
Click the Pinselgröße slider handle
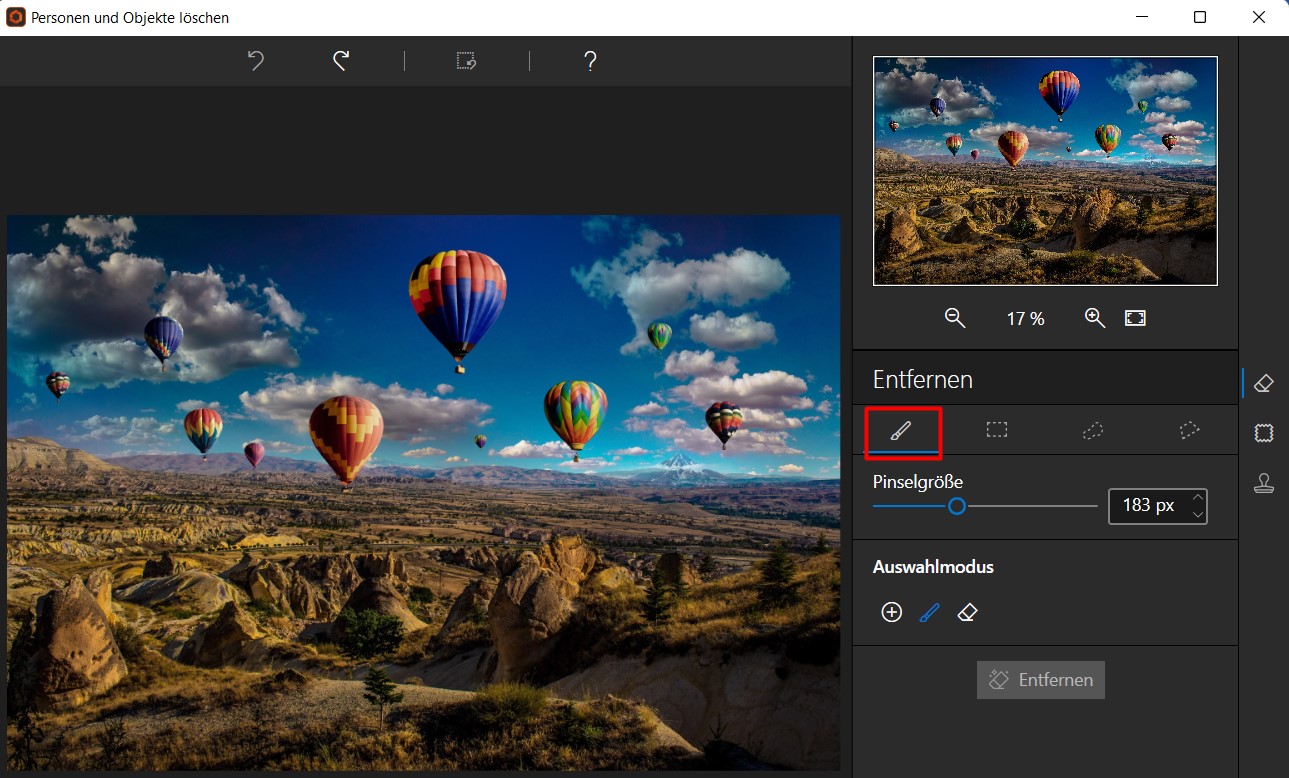tap(957, 506)
